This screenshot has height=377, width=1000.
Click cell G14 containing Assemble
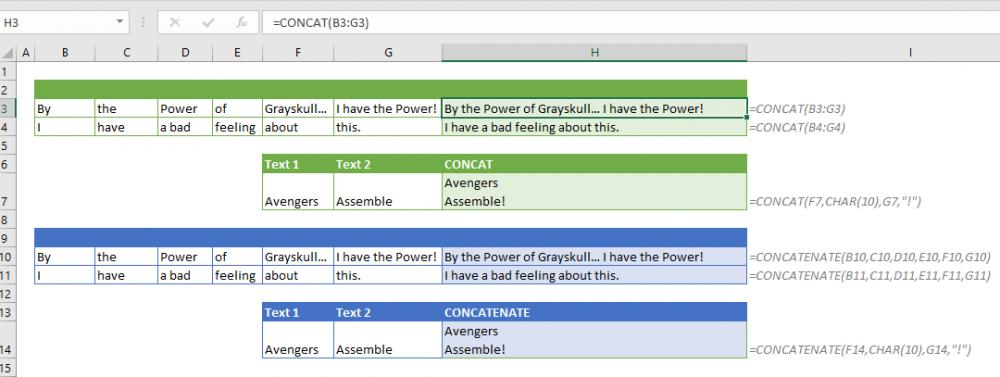pyautogui.click(x=388, y=340)
